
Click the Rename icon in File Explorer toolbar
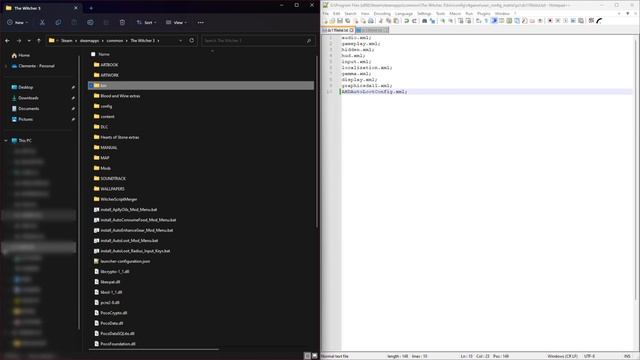(90, 22)
